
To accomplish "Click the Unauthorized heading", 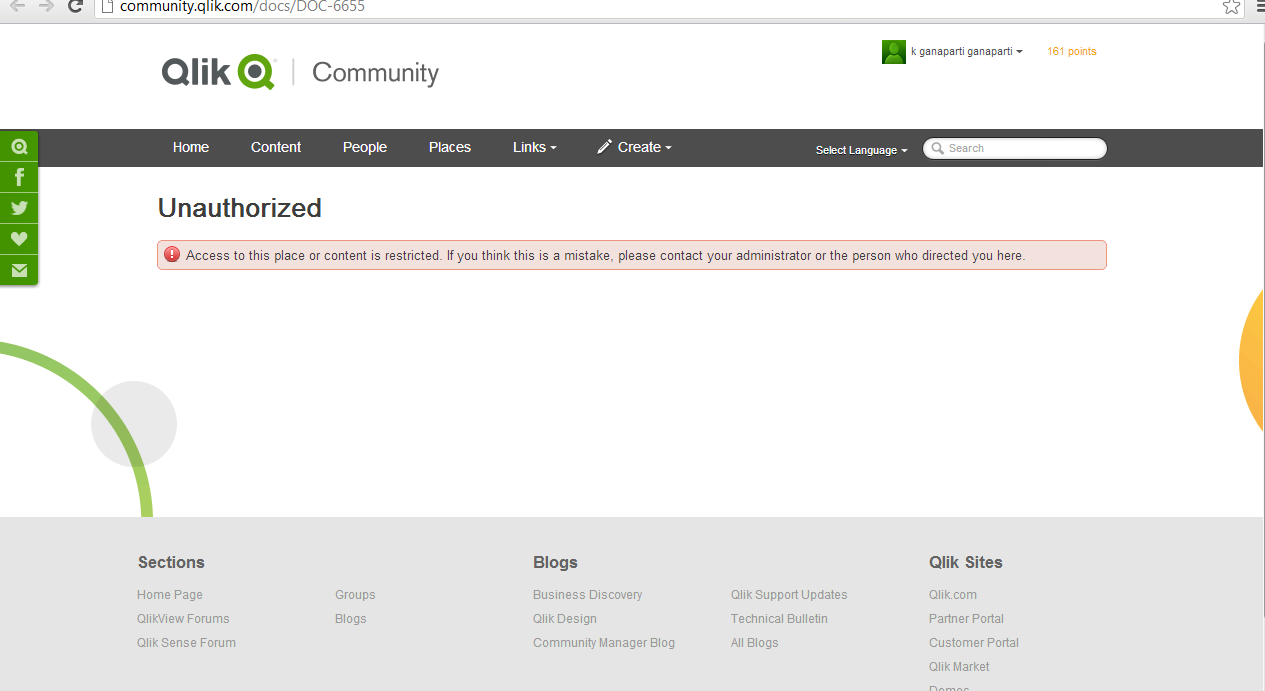I will coord(240,208).
